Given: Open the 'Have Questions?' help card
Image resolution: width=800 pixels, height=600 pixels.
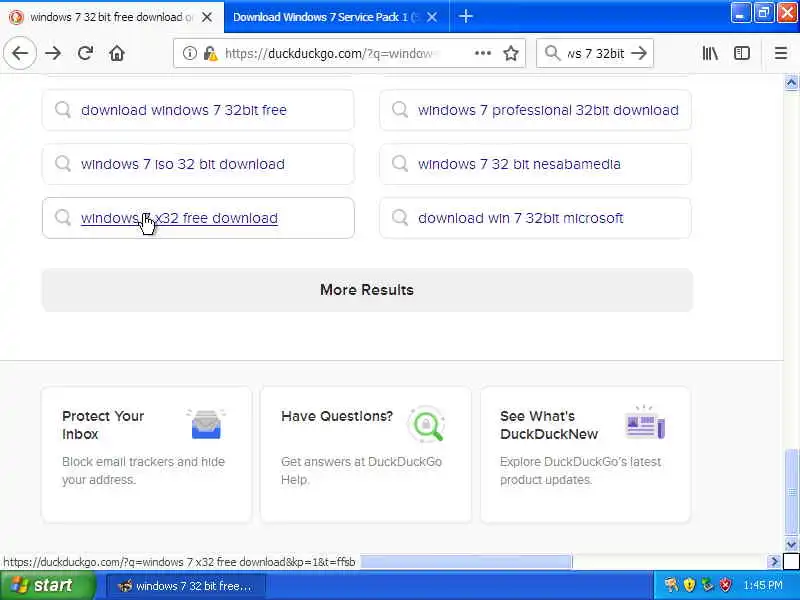Looking at the screenshot, I should (x=366, y=455).
